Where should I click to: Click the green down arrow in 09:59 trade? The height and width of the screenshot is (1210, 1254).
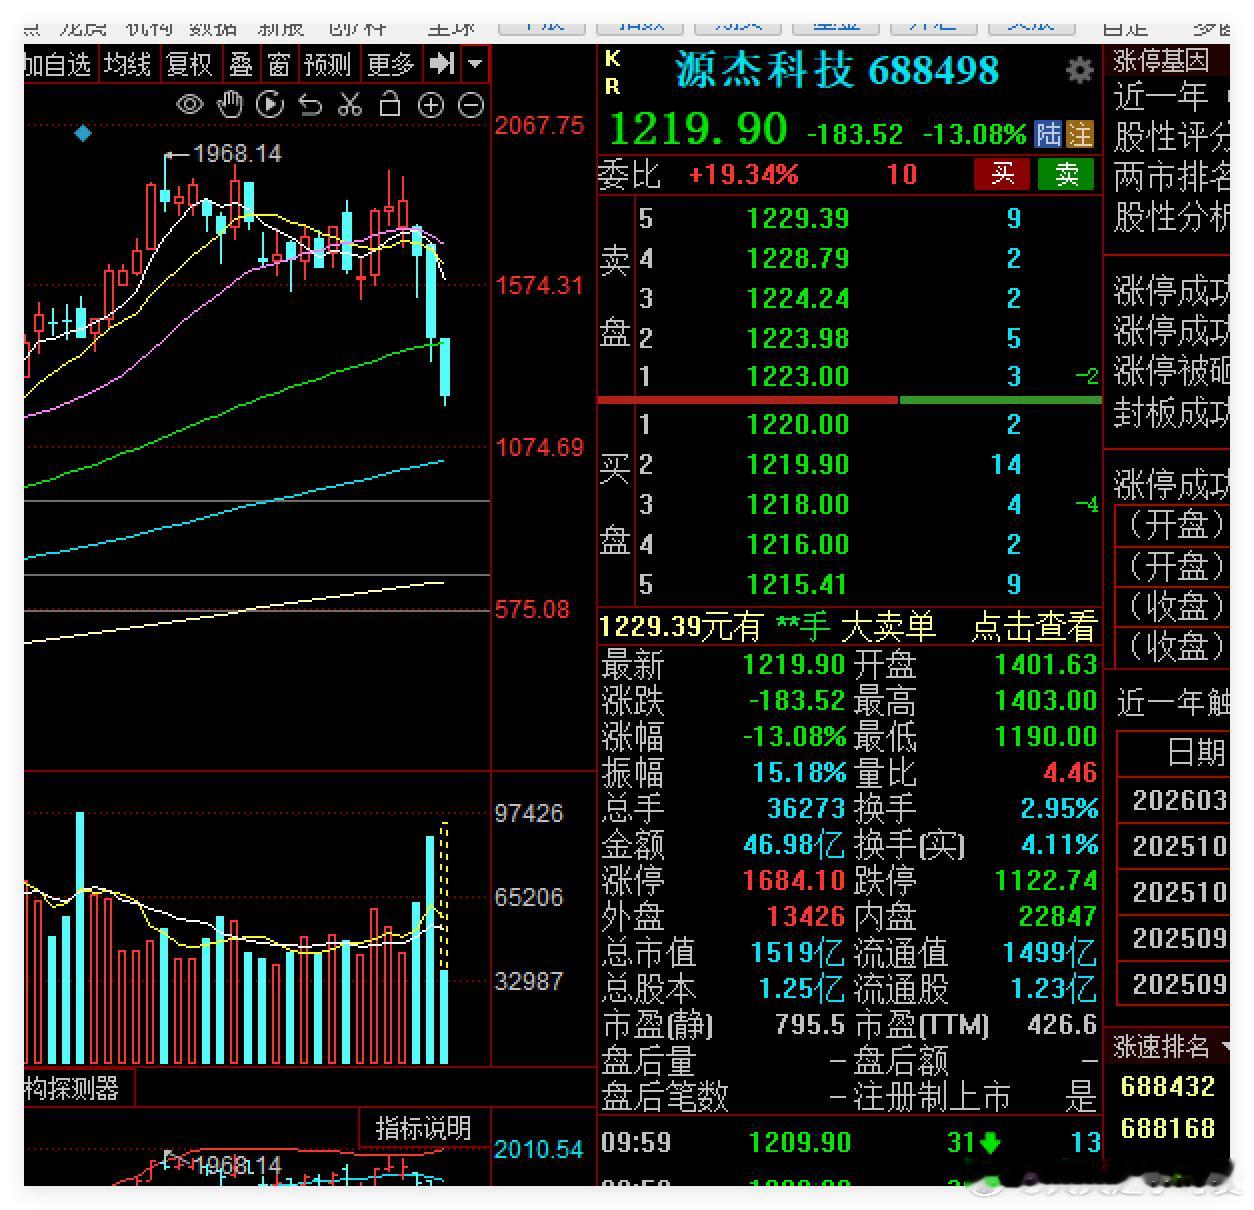[991, 1142]
